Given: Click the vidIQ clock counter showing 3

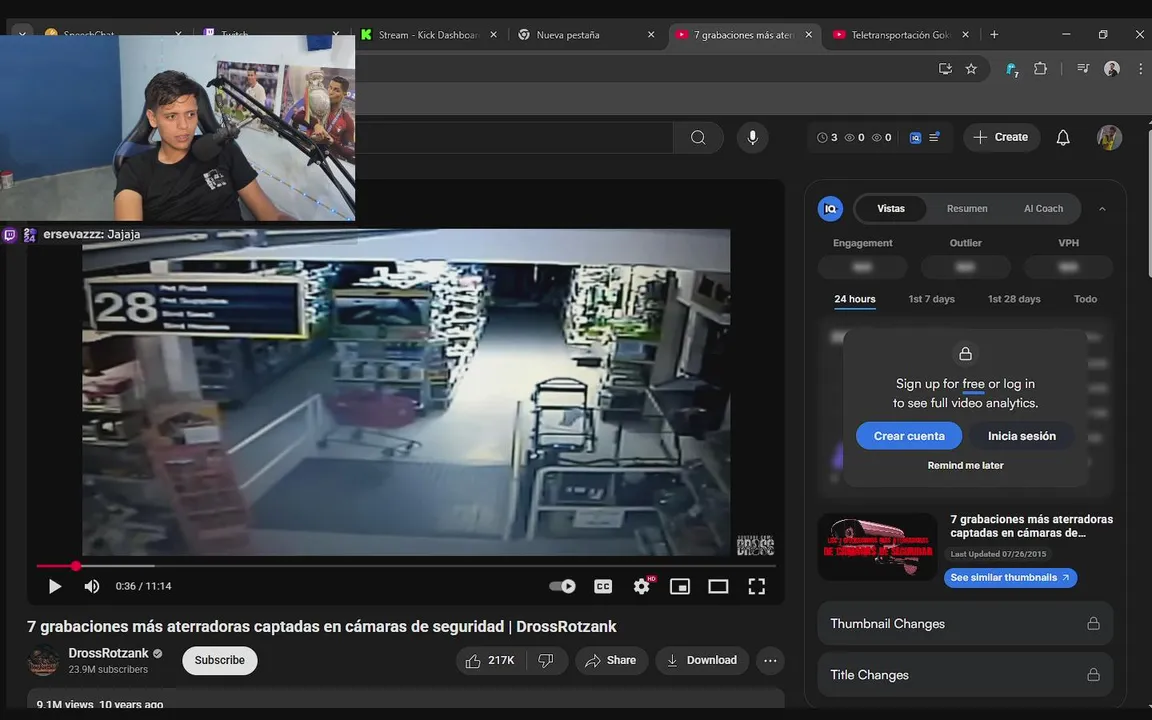Looking at the screenshot, I should pyautogui.click(x=827, y=137).
